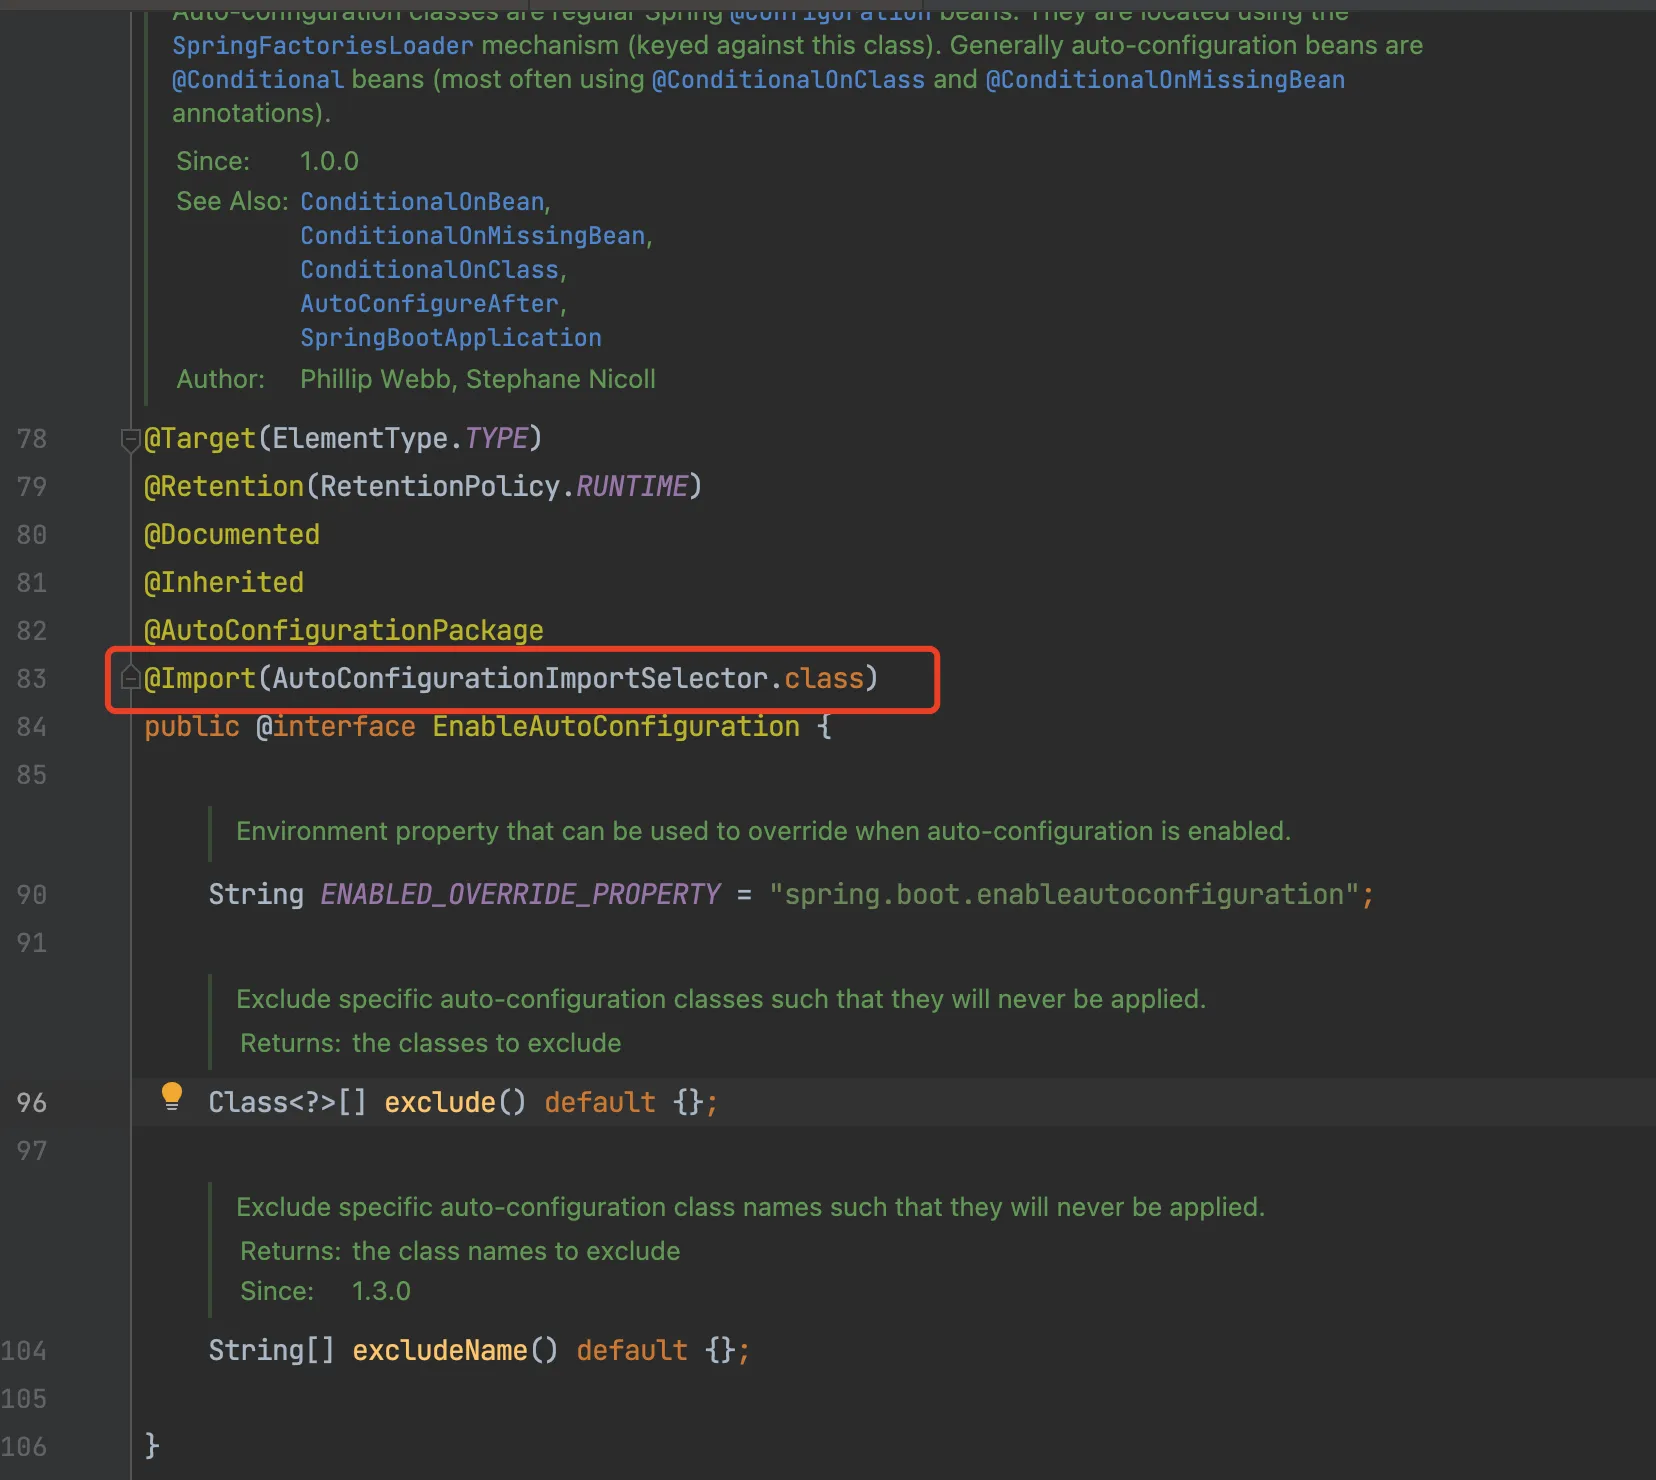Image resolution: width=1656 pixels, height=1480 pixels.
Task: Follow the inline @ConditionalOnMissingBean link in the description
Action: click(x=1165, y=80)
